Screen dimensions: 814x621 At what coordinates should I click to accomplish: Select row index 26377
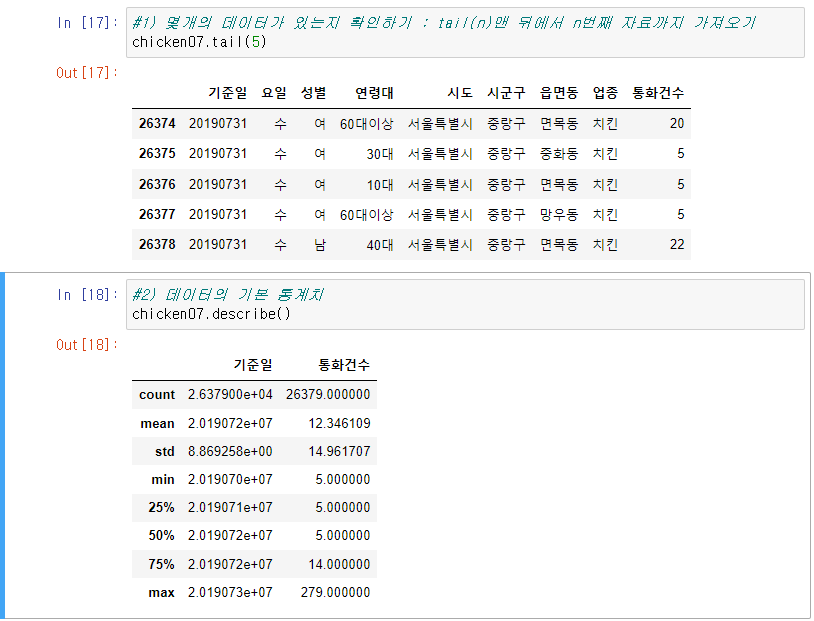(x=157, y=214)
